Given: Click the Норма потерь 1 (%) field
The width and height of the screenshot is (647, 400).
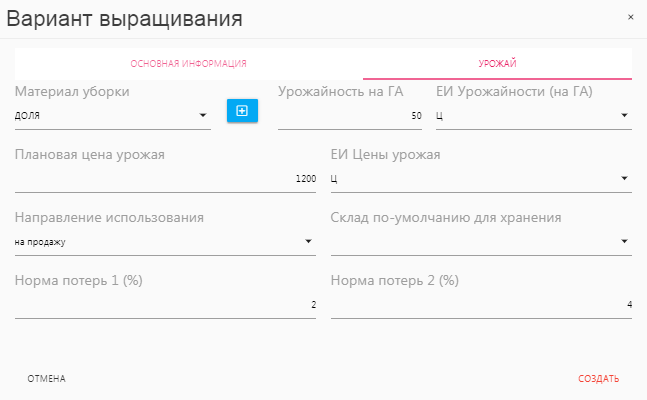Looking at the screenshot, I should (x=165, y=304).
